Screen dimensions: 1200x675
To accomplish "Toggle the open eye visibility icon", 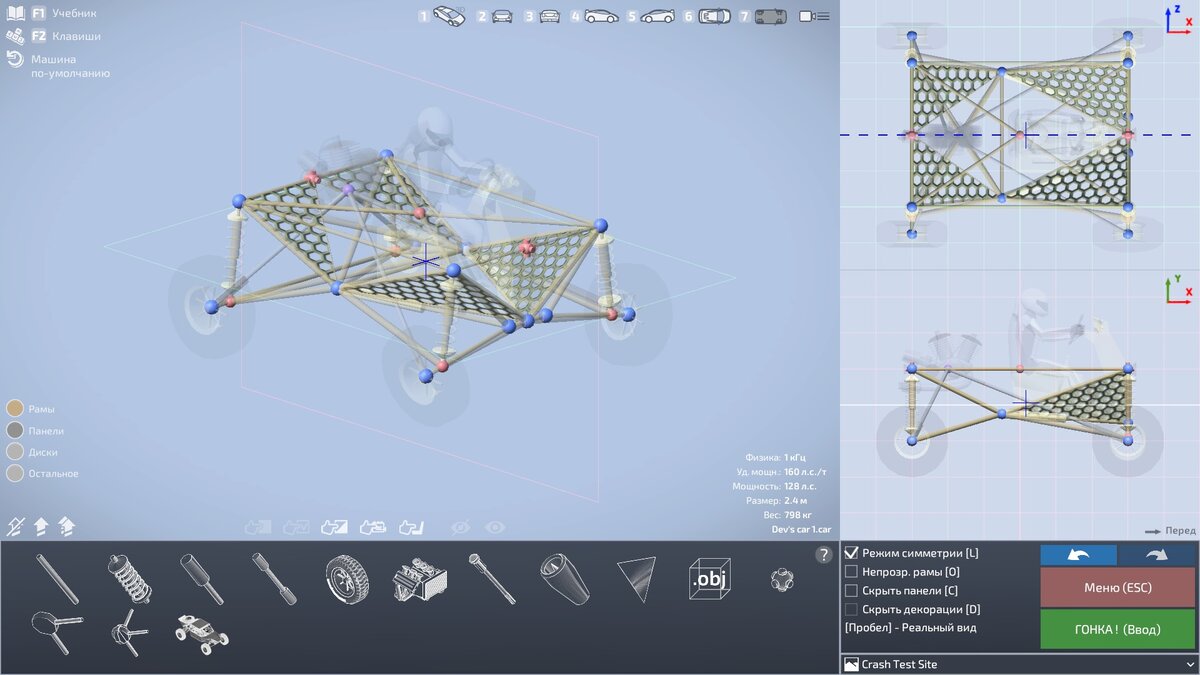I will [x=494, y=526].
